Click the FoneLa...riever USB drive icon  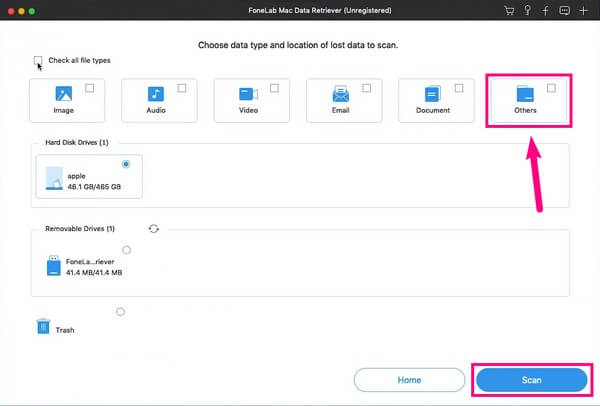click(54, 265)
